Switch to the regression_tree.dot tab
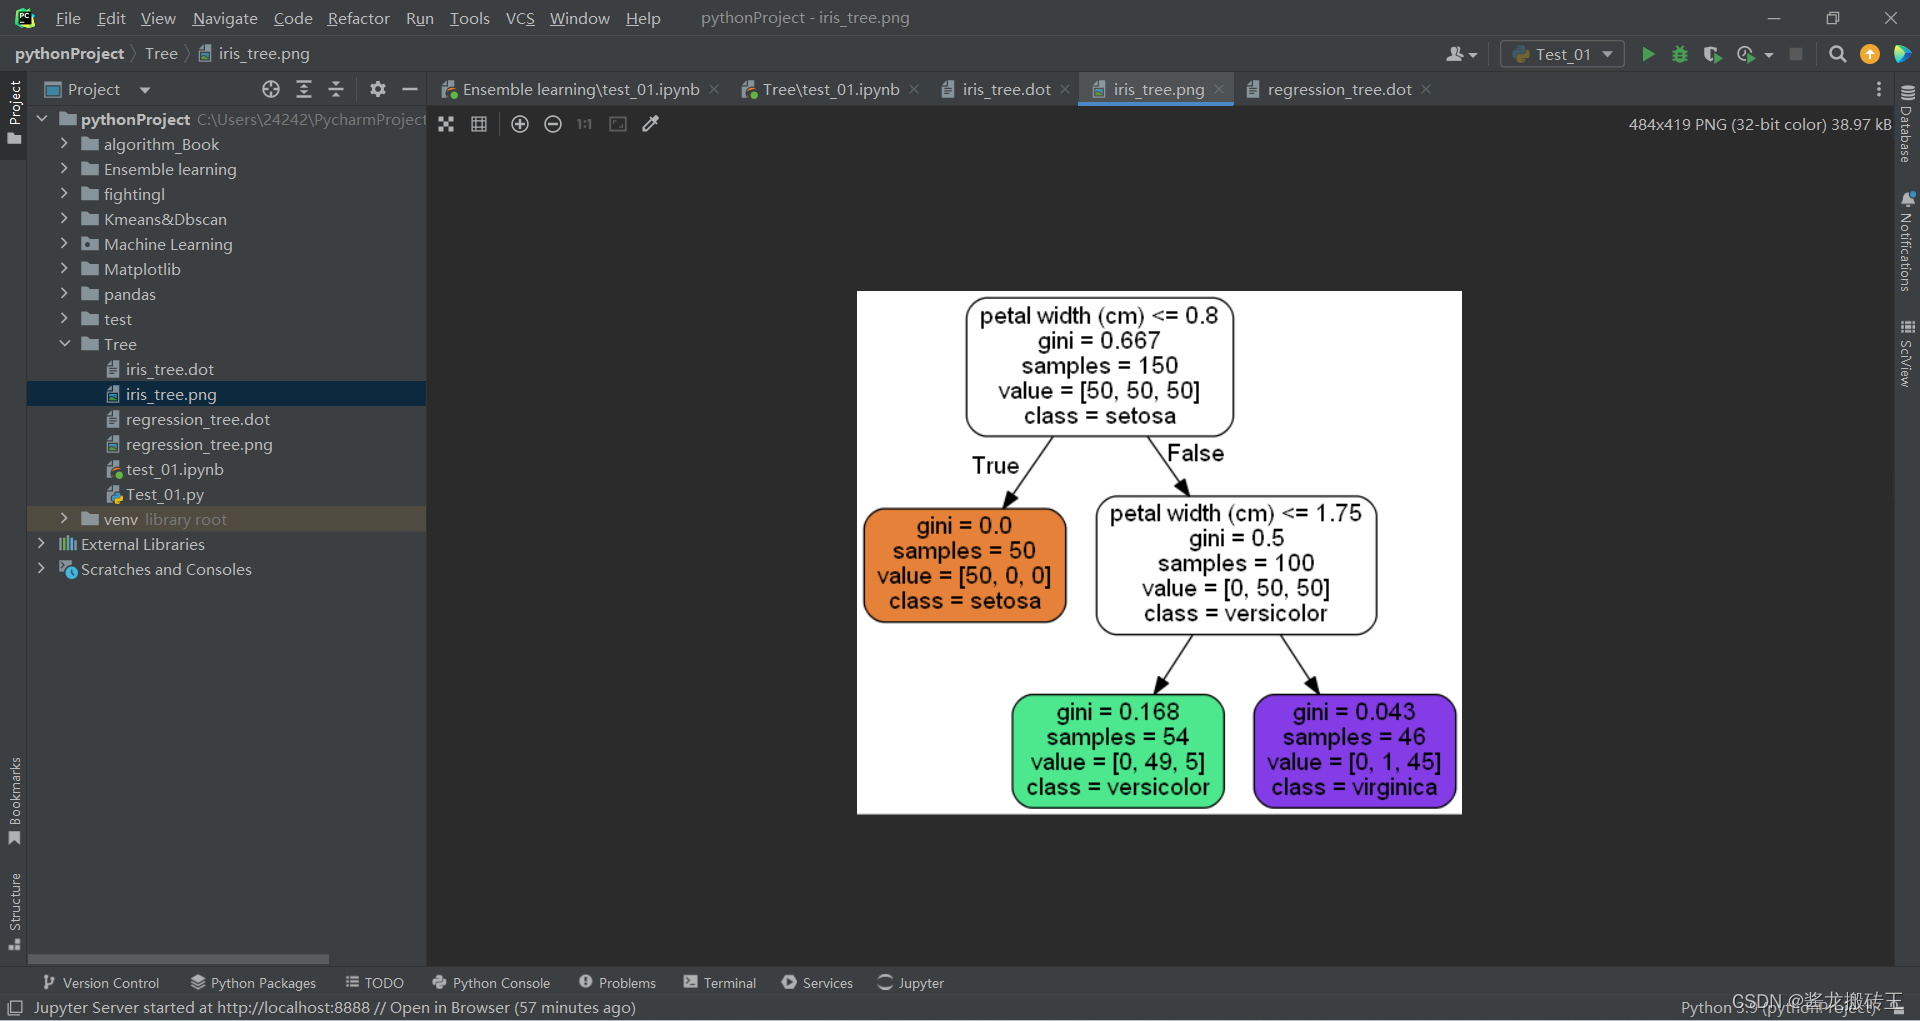Image resolution: width=1920 pixels, height=1021 pixels. point(1338,89)
